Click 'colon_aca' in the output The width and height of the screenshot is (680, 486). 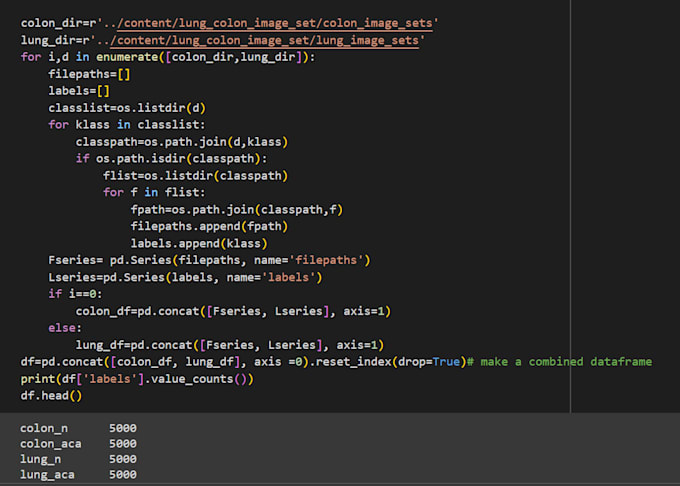(51, 444)
